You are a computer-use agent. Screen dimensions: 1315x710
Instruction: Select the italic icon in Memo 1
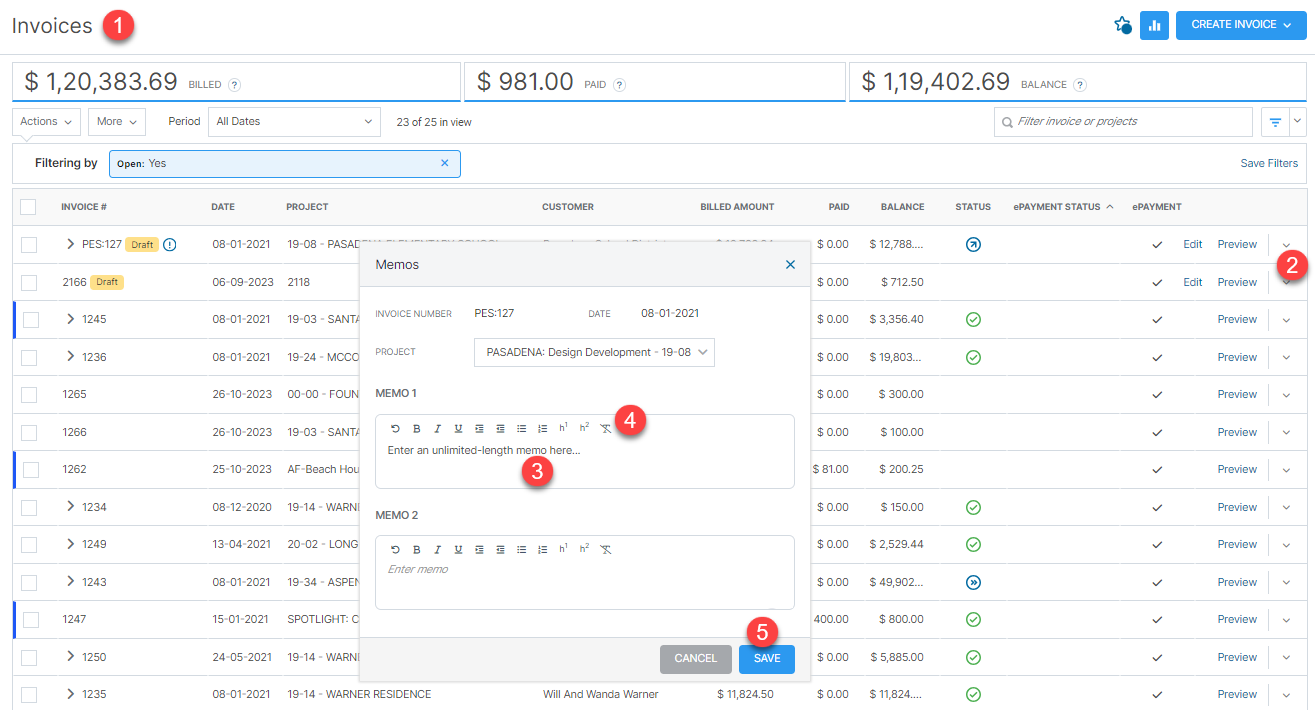tap(437, 428)
